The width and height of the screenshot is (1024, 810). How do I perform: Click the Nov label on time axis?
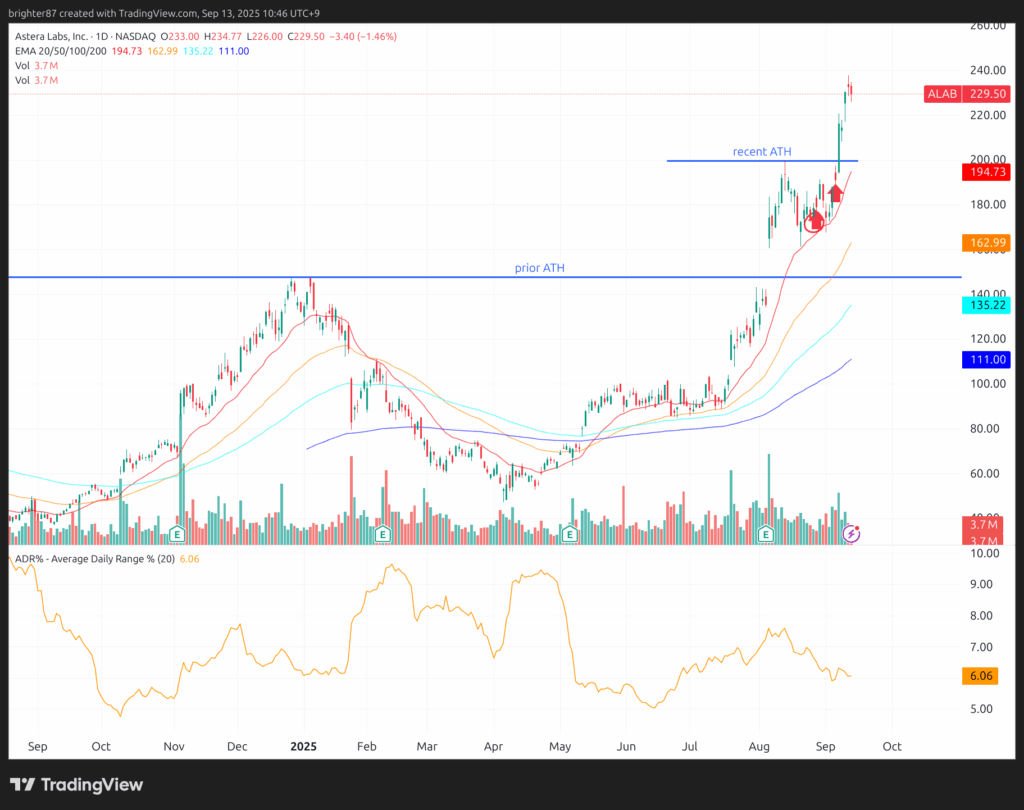[x=174, y=746]
